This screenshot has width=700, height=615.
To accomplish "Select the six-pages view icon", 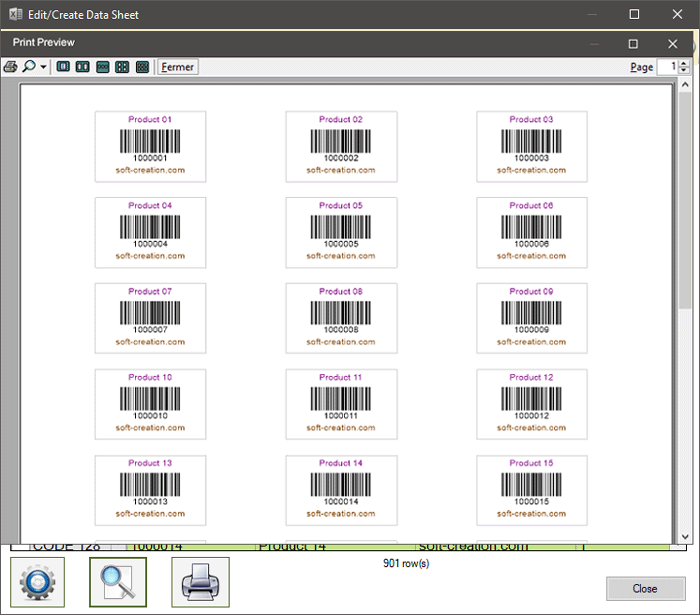I will 142,67.
